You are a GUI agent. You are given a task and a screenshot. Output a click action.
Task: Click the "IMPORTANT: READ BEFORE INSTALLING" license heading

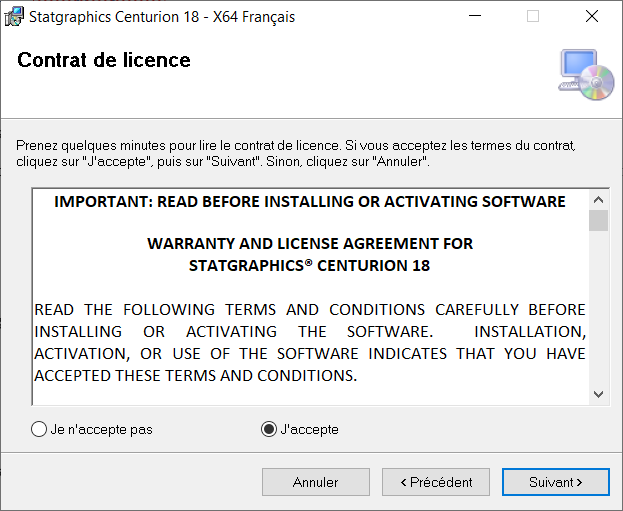(310, 201)
